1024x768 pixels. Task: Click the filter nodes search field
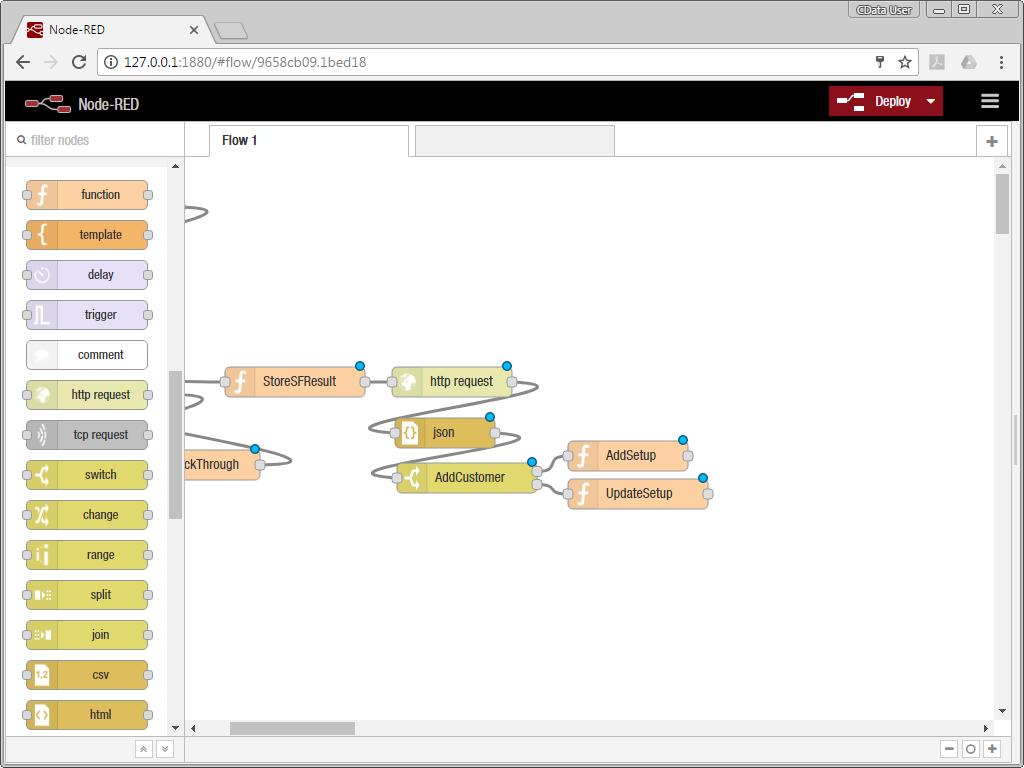[95, 140]
